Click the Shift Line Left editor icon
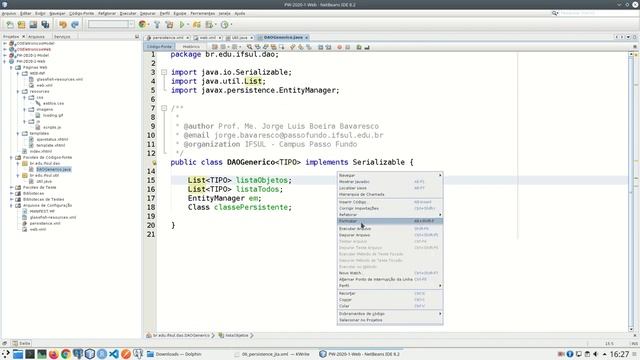640x360 pixels. pos(320,47)
